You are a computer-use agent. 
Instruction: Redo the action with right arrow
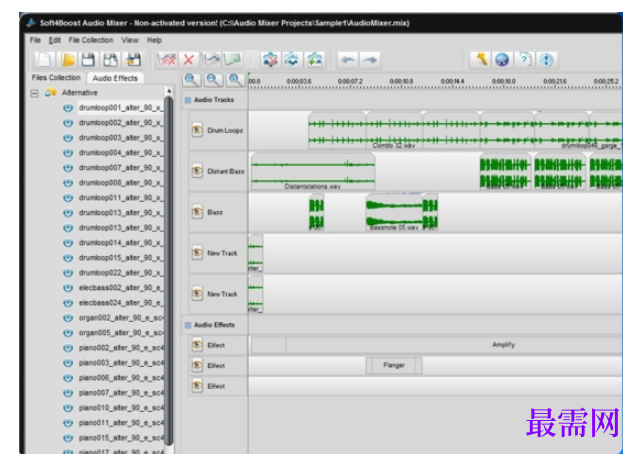point(370,60)
